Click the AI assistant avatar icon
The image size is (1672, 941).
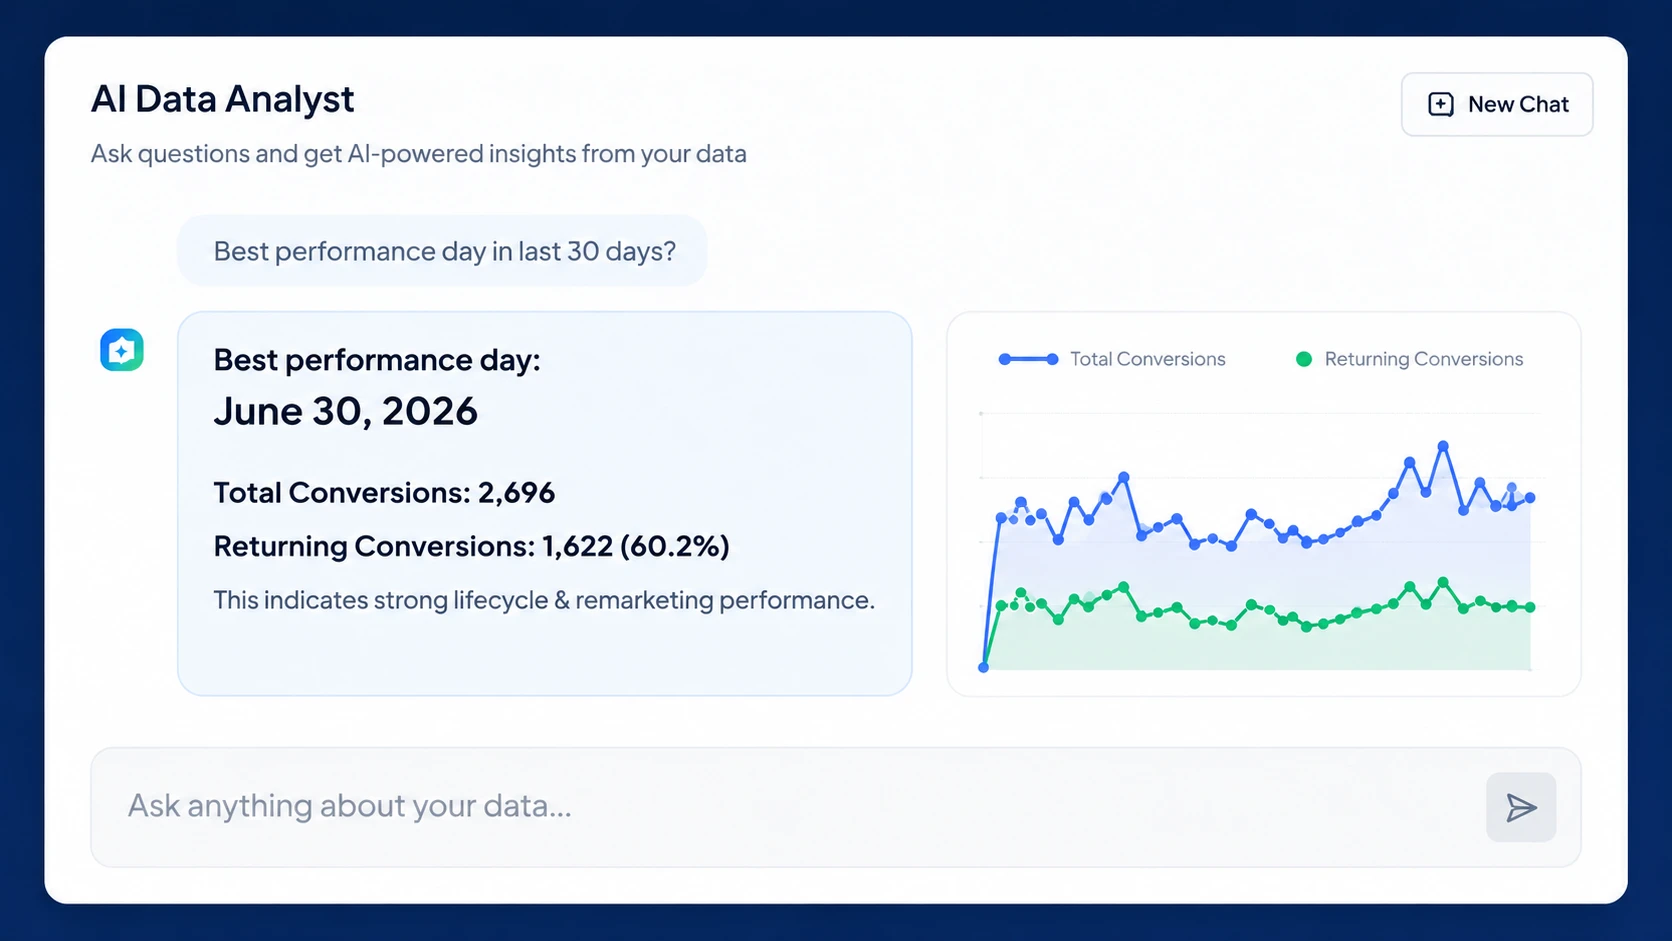122,350
